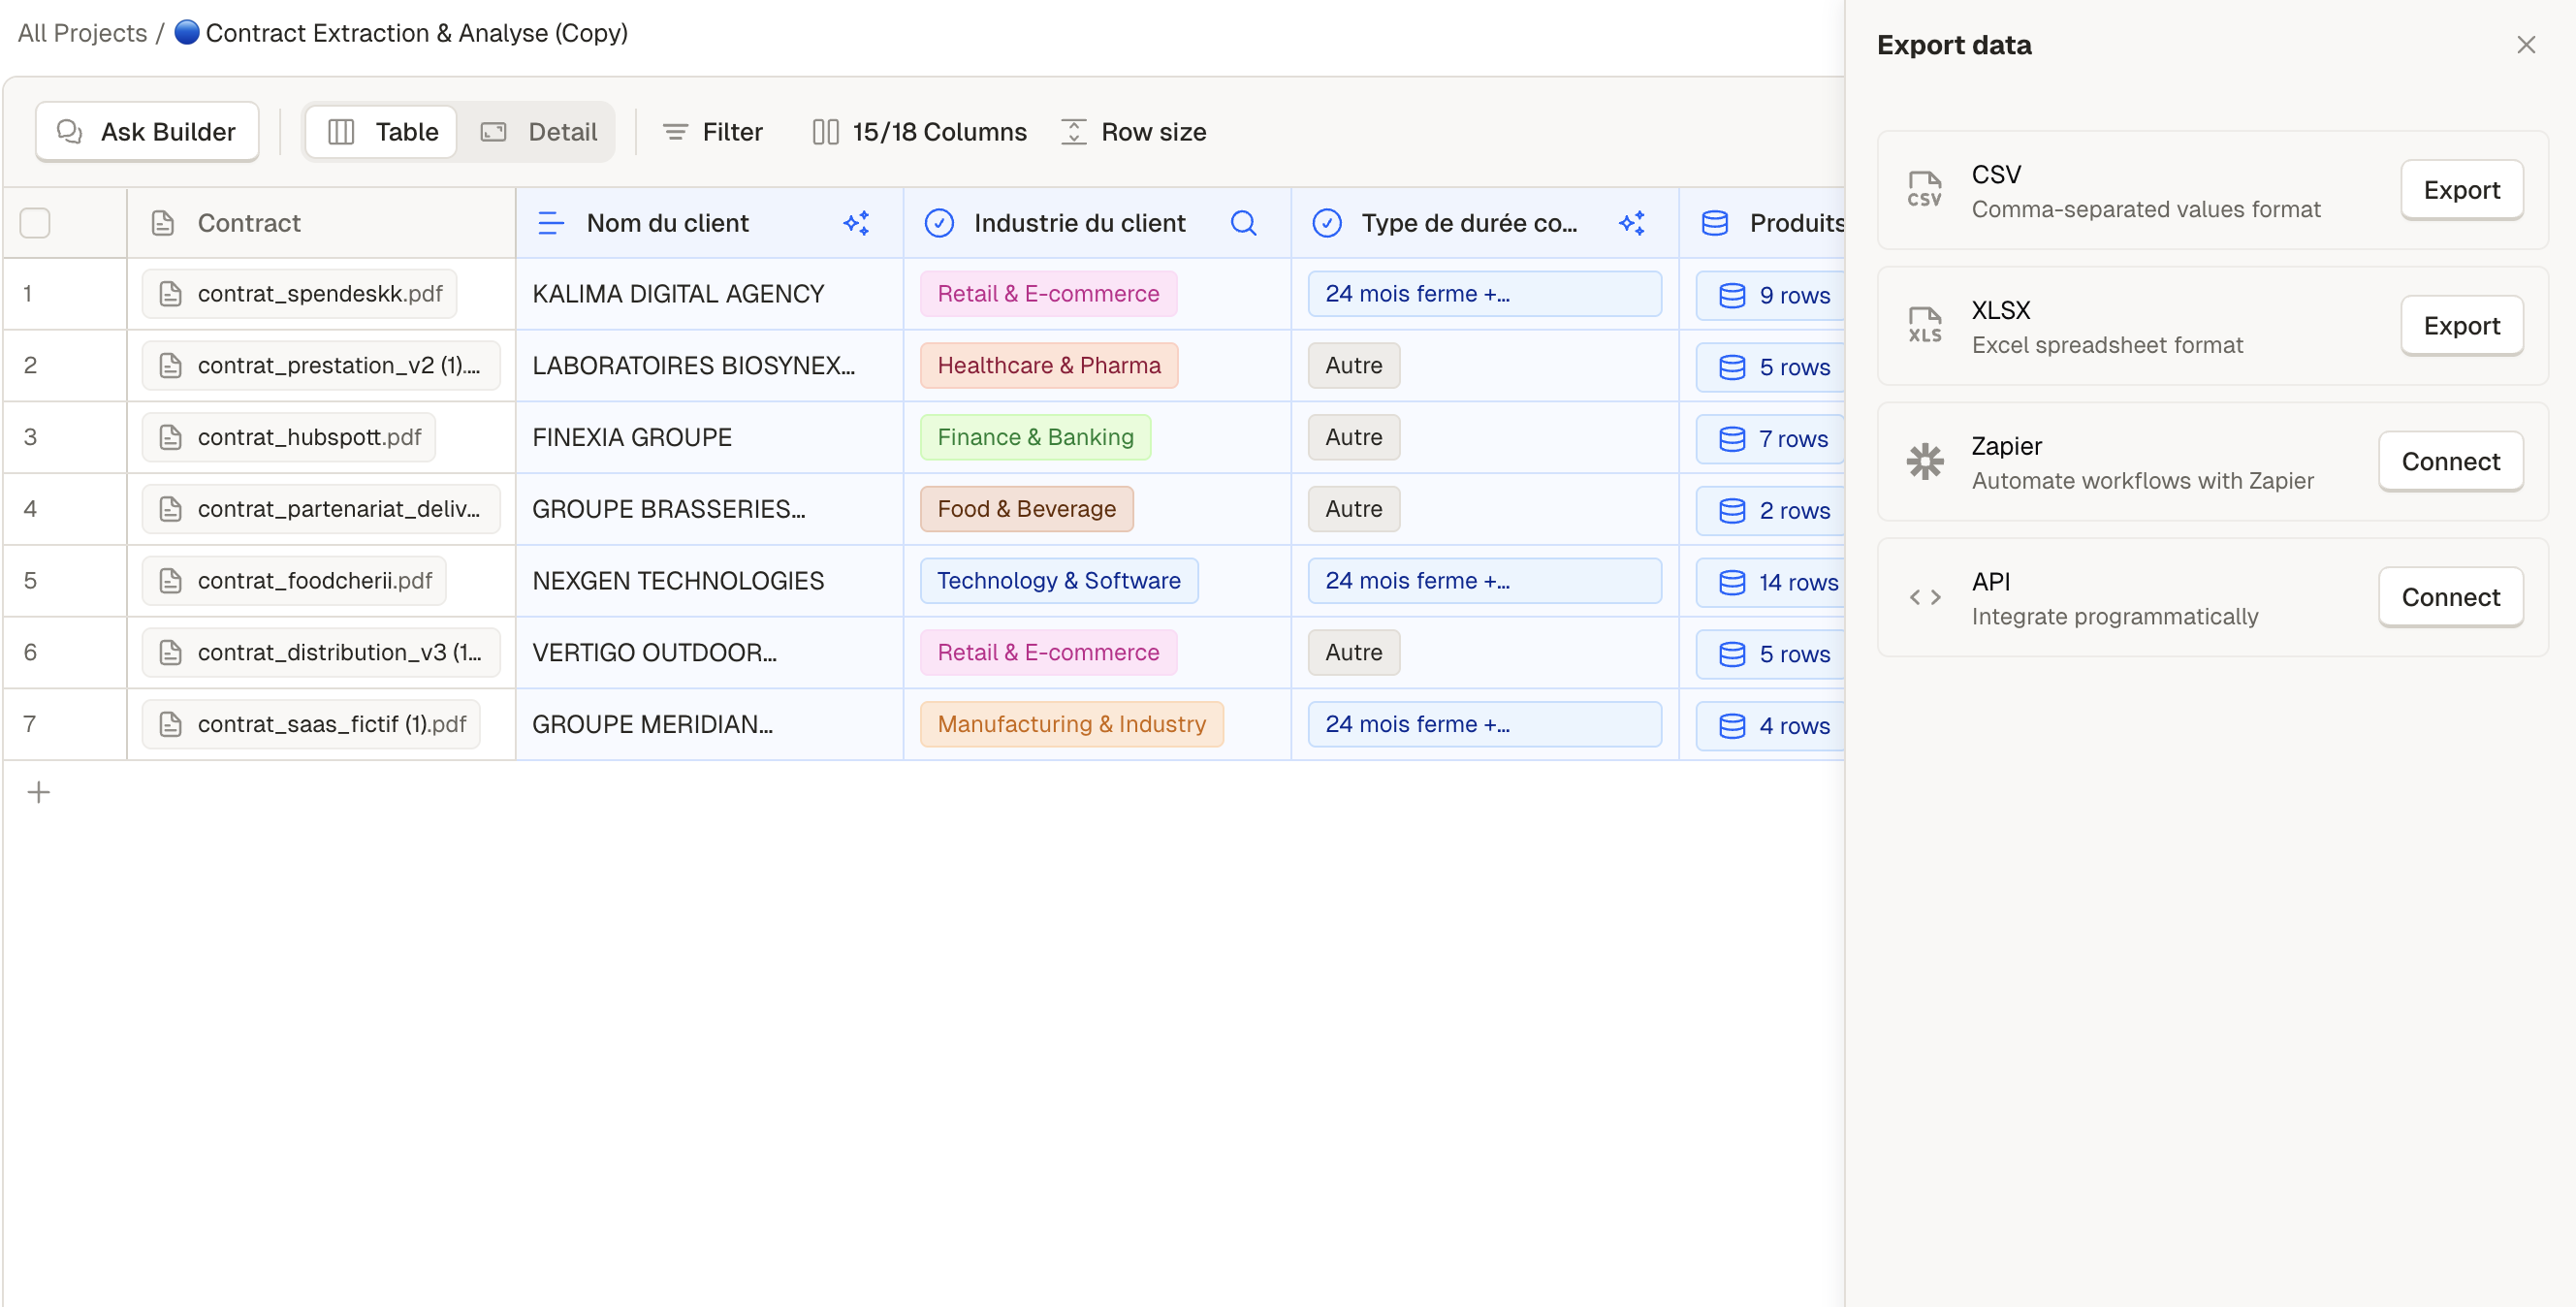Click the API code brackets icon
Screen dimensions: 2576x1307
1924,598
